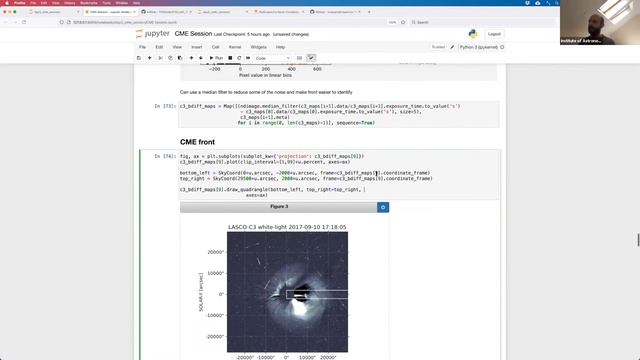This screenshot has height=360, width=640.
Task: Click the Last Checkpoint 5 hours ago text
Action: click(242, 34)
